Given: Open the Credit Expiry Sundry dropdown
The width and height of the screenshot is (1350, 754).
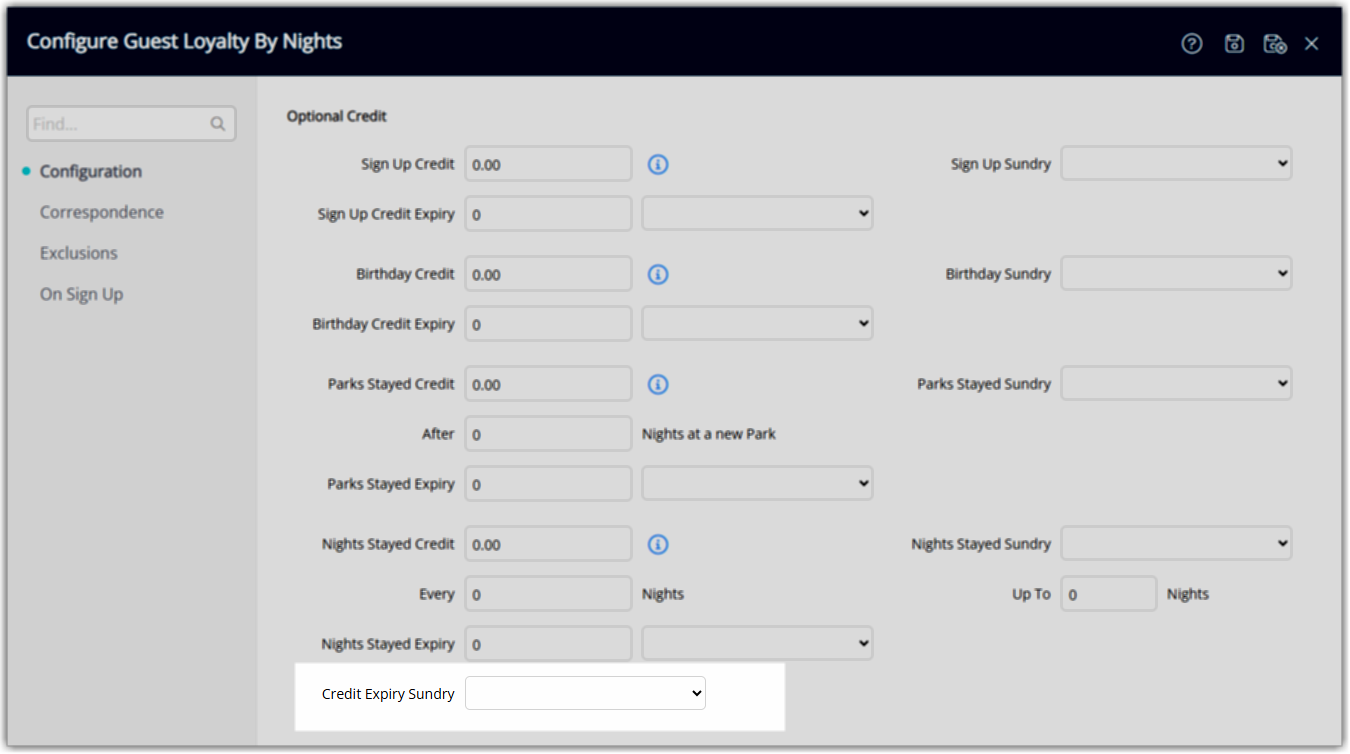Looking at the screenshot, I should click(x=585, y=694).
